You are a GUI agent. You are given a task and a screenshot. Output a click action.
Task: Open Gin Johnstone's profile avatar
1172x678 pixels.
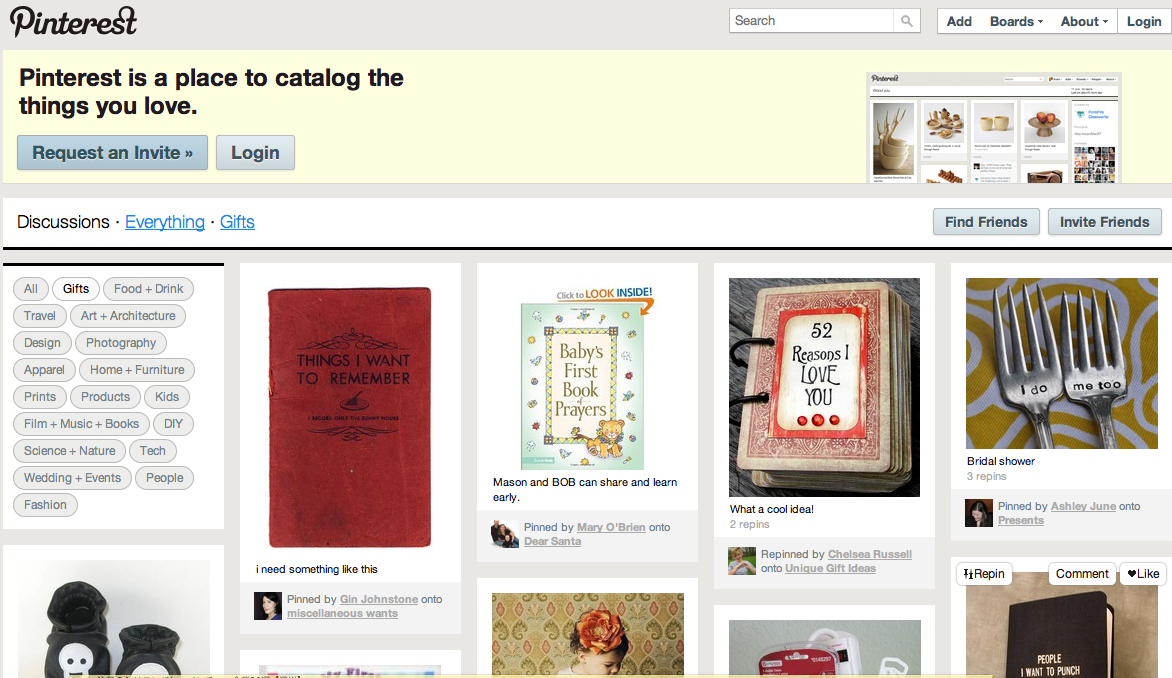click(x=268, y=606)
